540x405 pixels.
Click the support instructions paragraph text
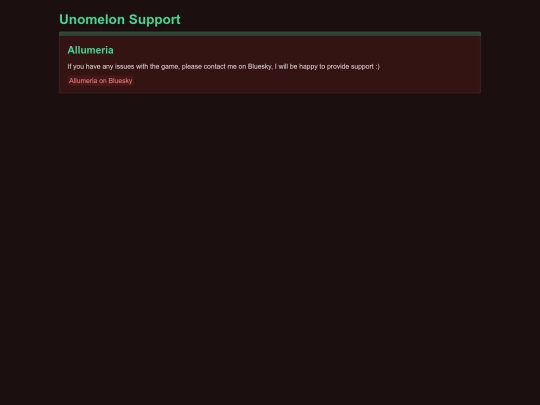click(x=224, y=66)
